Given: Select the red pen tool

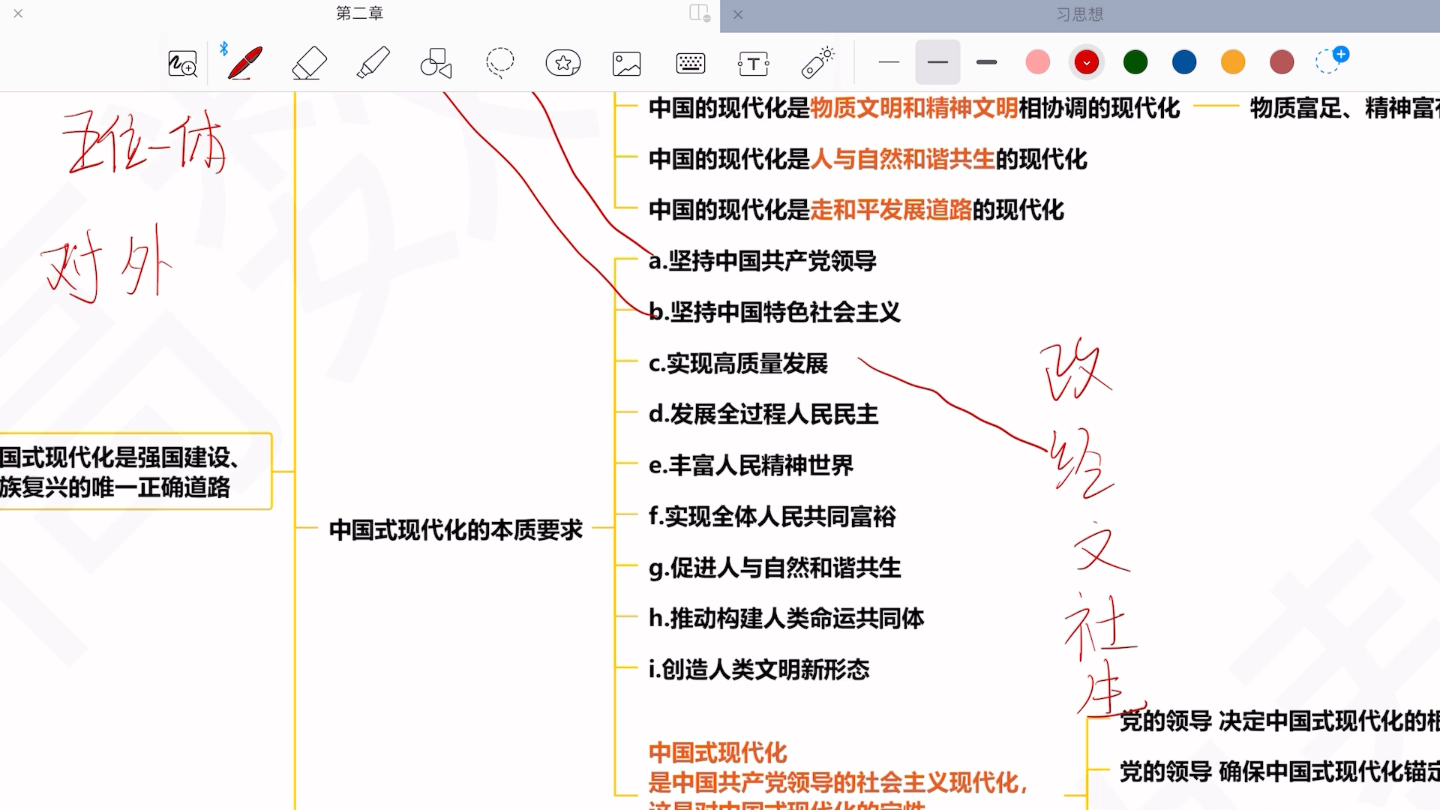Looking at the screenshot, I should (x=244, y=63).
